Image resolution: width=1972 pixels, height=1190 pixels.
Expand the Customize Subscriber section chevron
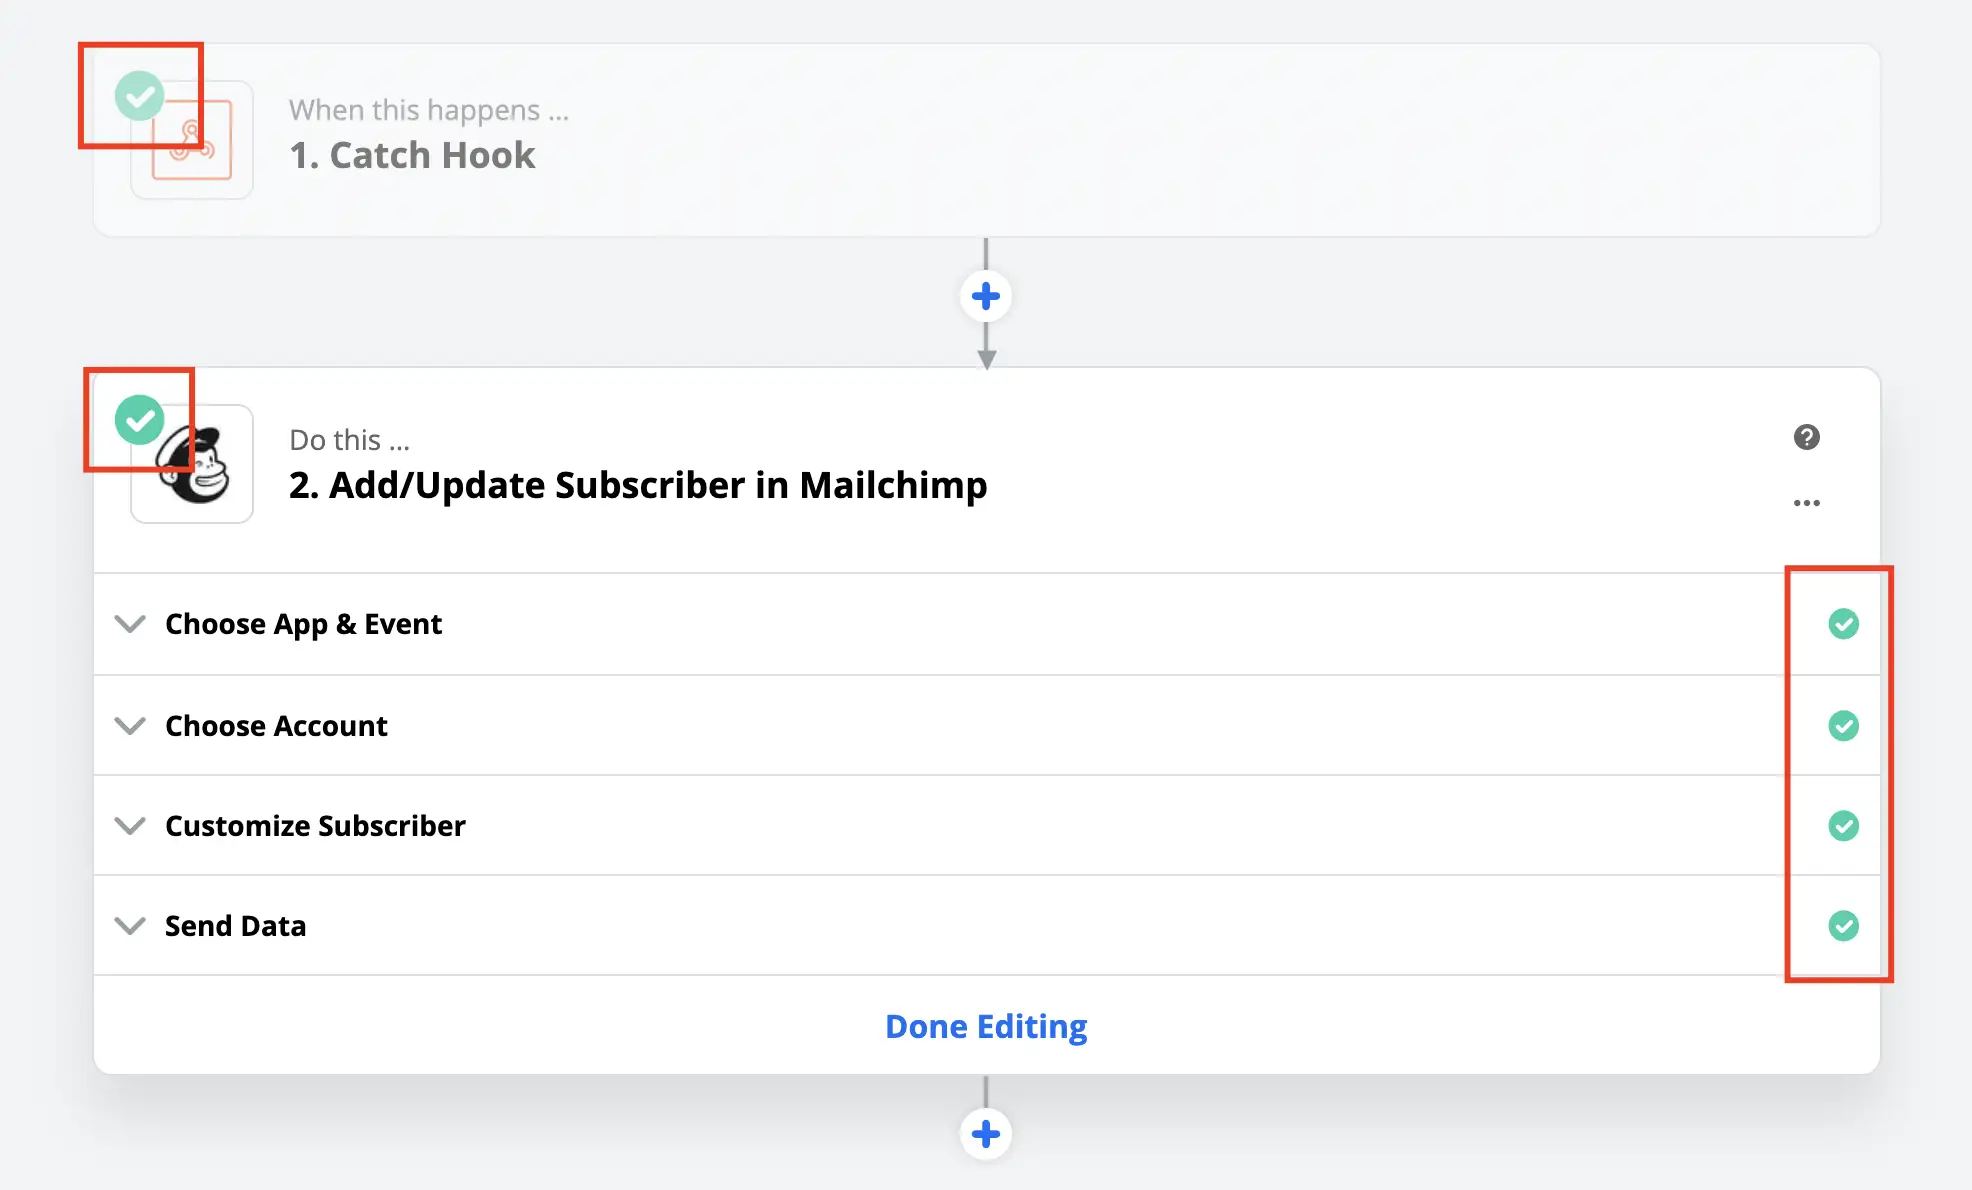click(130, 826)
